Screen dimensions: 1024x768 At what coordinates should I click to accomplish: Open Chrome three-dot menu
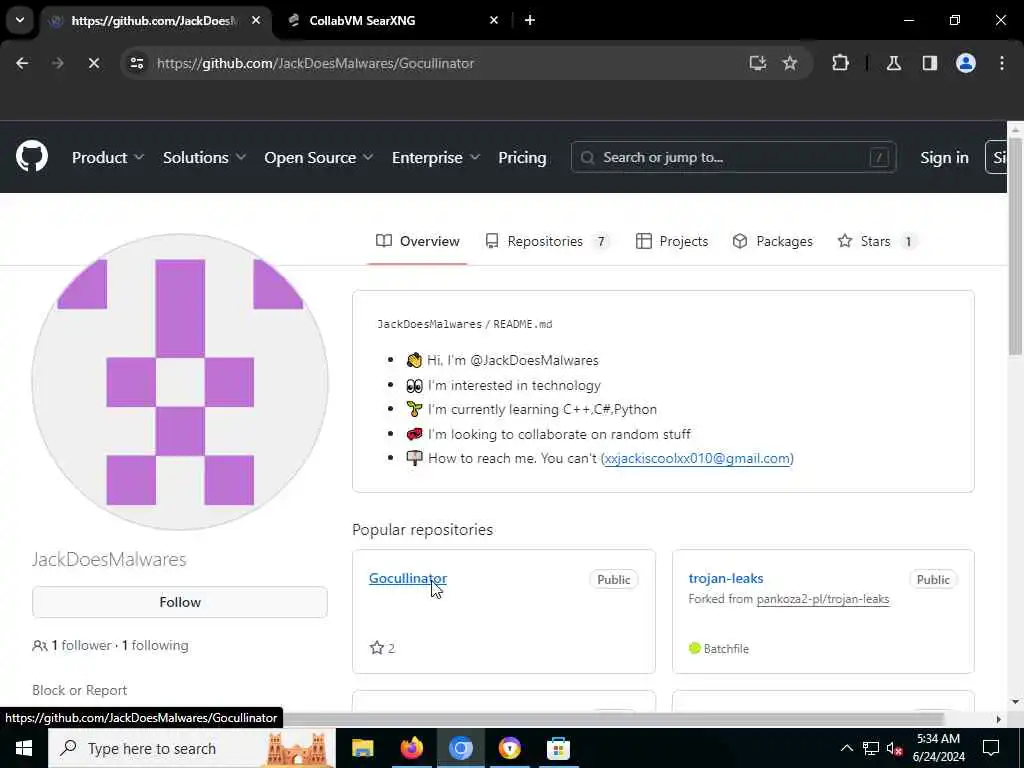click(x=1002, y=63)
